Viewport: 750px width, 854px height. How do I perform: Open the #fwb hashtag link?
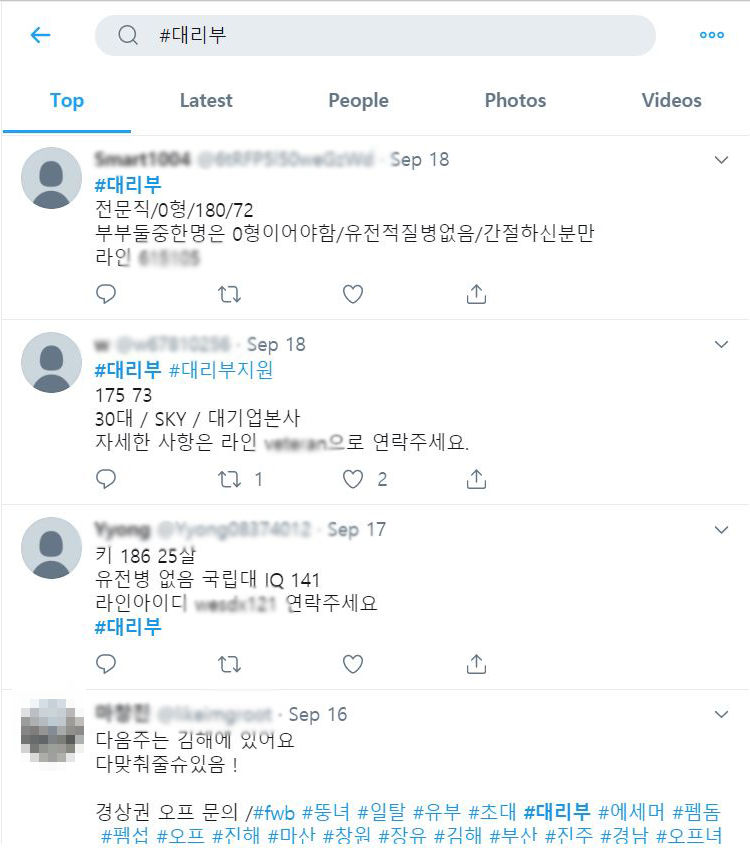coord(274,813)
